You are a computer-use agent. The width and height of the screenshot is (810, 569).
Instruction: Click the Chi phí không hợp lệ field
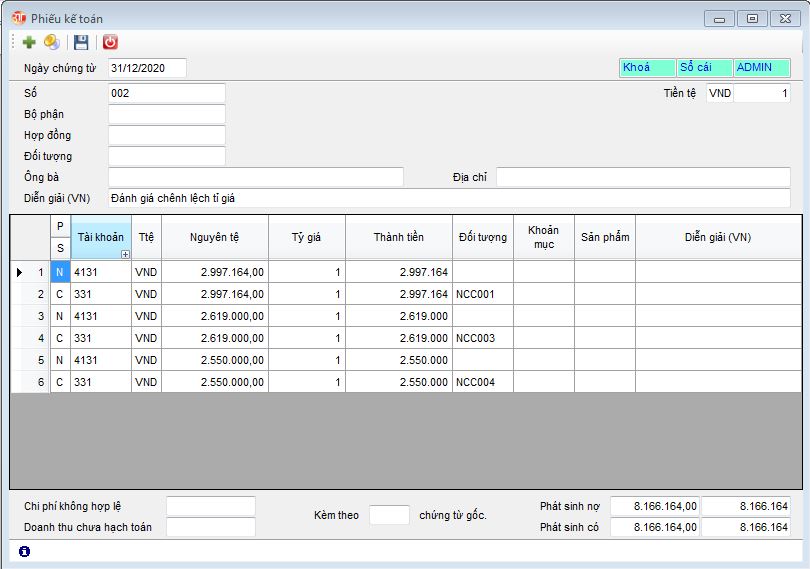pos(210,506)
